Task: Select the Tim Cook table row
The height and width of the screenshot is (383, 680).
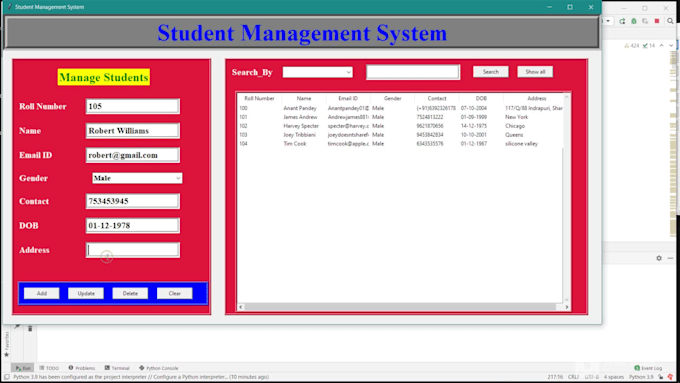Action: pyautogui.click(x=400, y=144)
